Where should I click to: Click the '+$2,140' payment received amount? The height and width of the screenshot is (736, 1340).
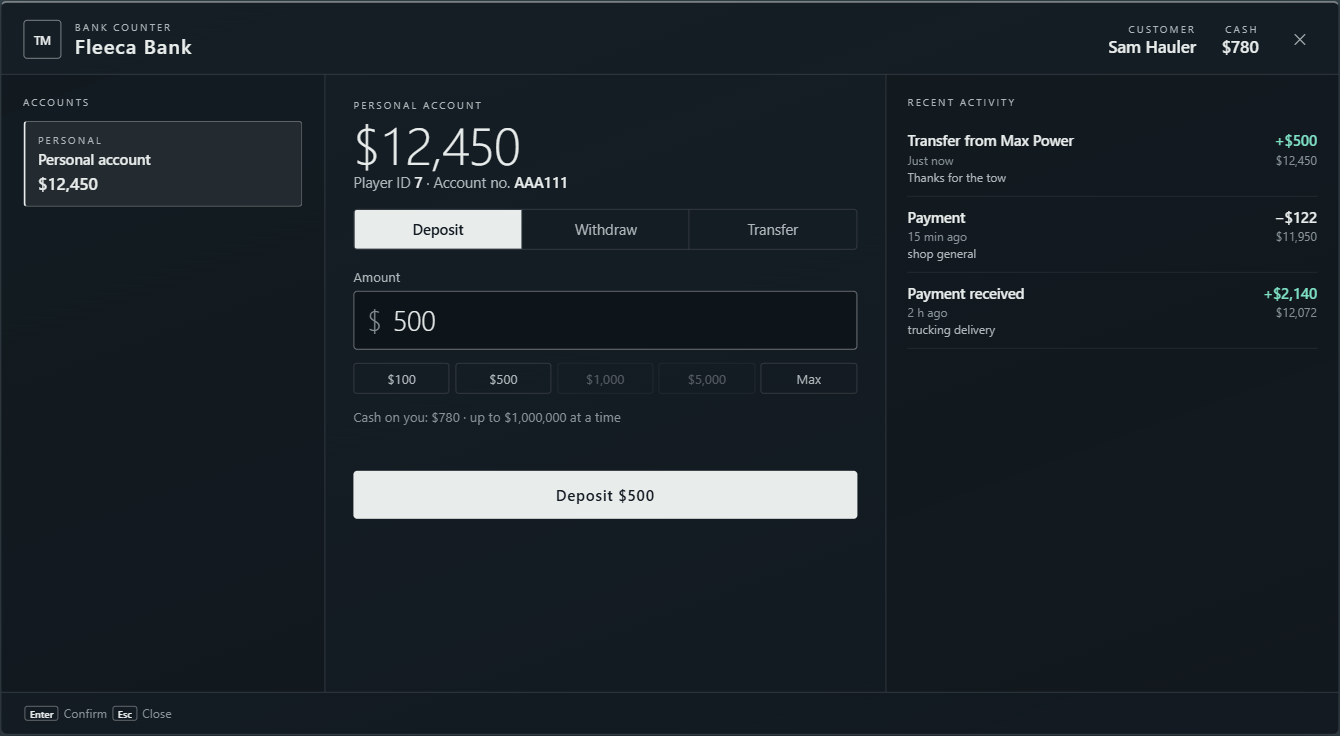coord(1290,294)
